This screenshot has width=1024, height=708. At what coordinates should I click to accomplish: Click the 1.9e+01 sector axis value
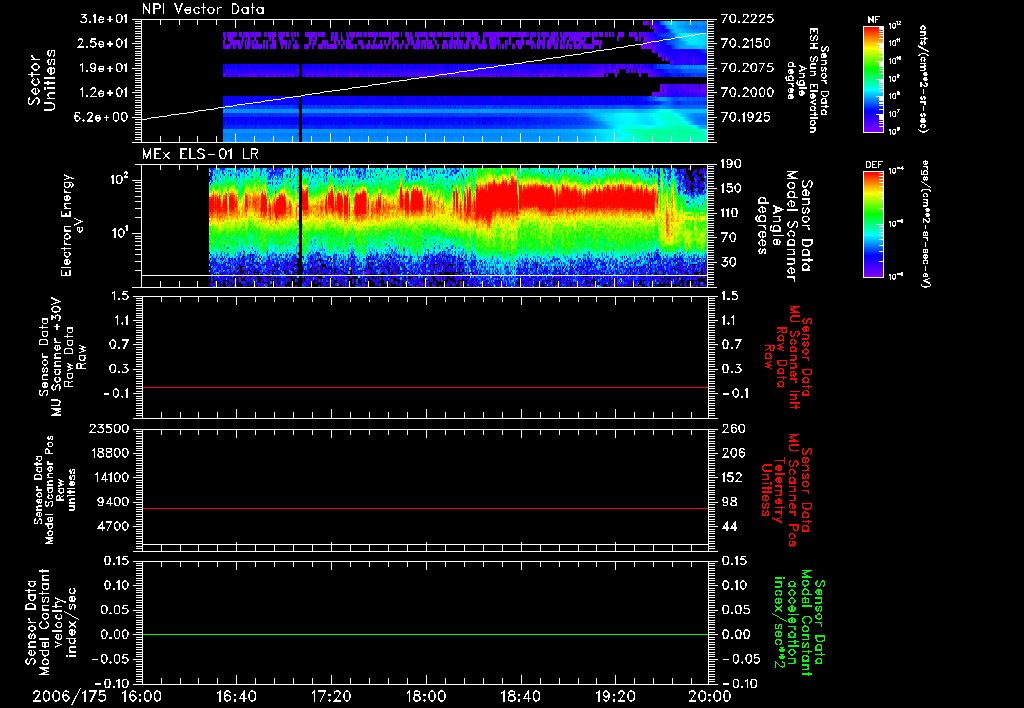(104, 68)
